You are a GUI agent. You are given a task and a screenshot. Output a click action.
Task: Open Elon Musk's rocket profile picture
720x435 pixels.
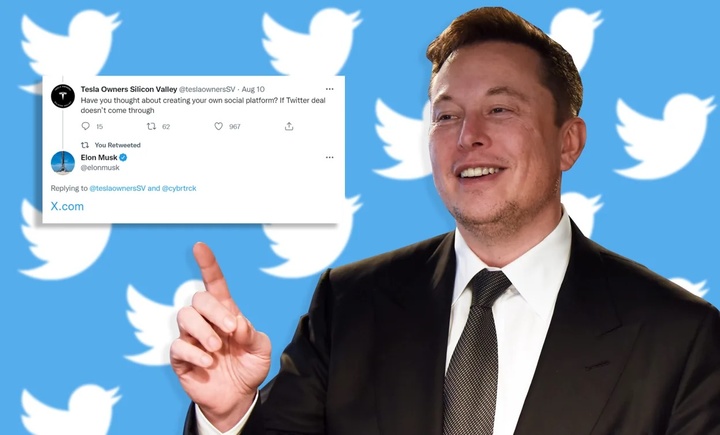pos(63,163)
